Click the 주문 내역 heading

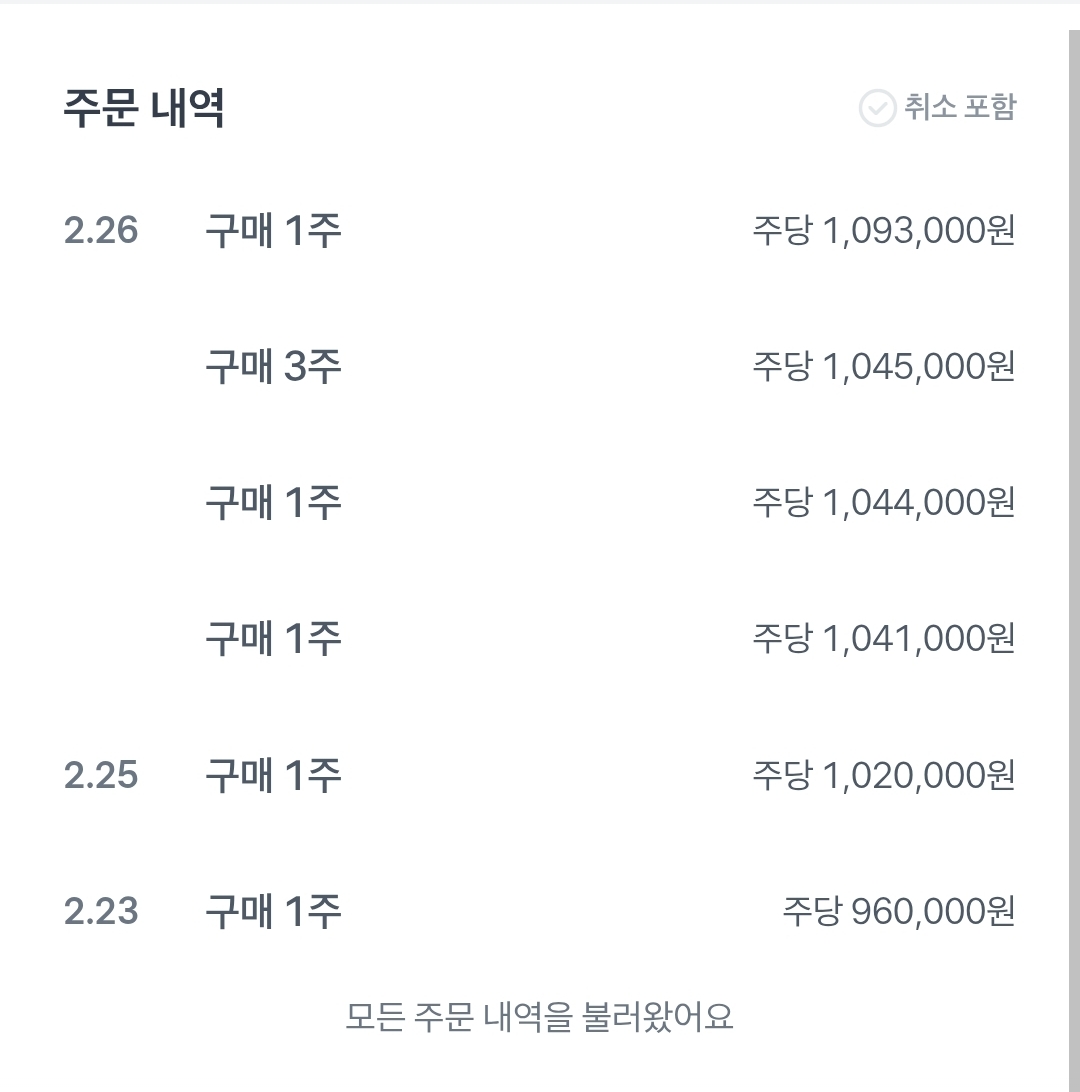(x=143, y=108)
